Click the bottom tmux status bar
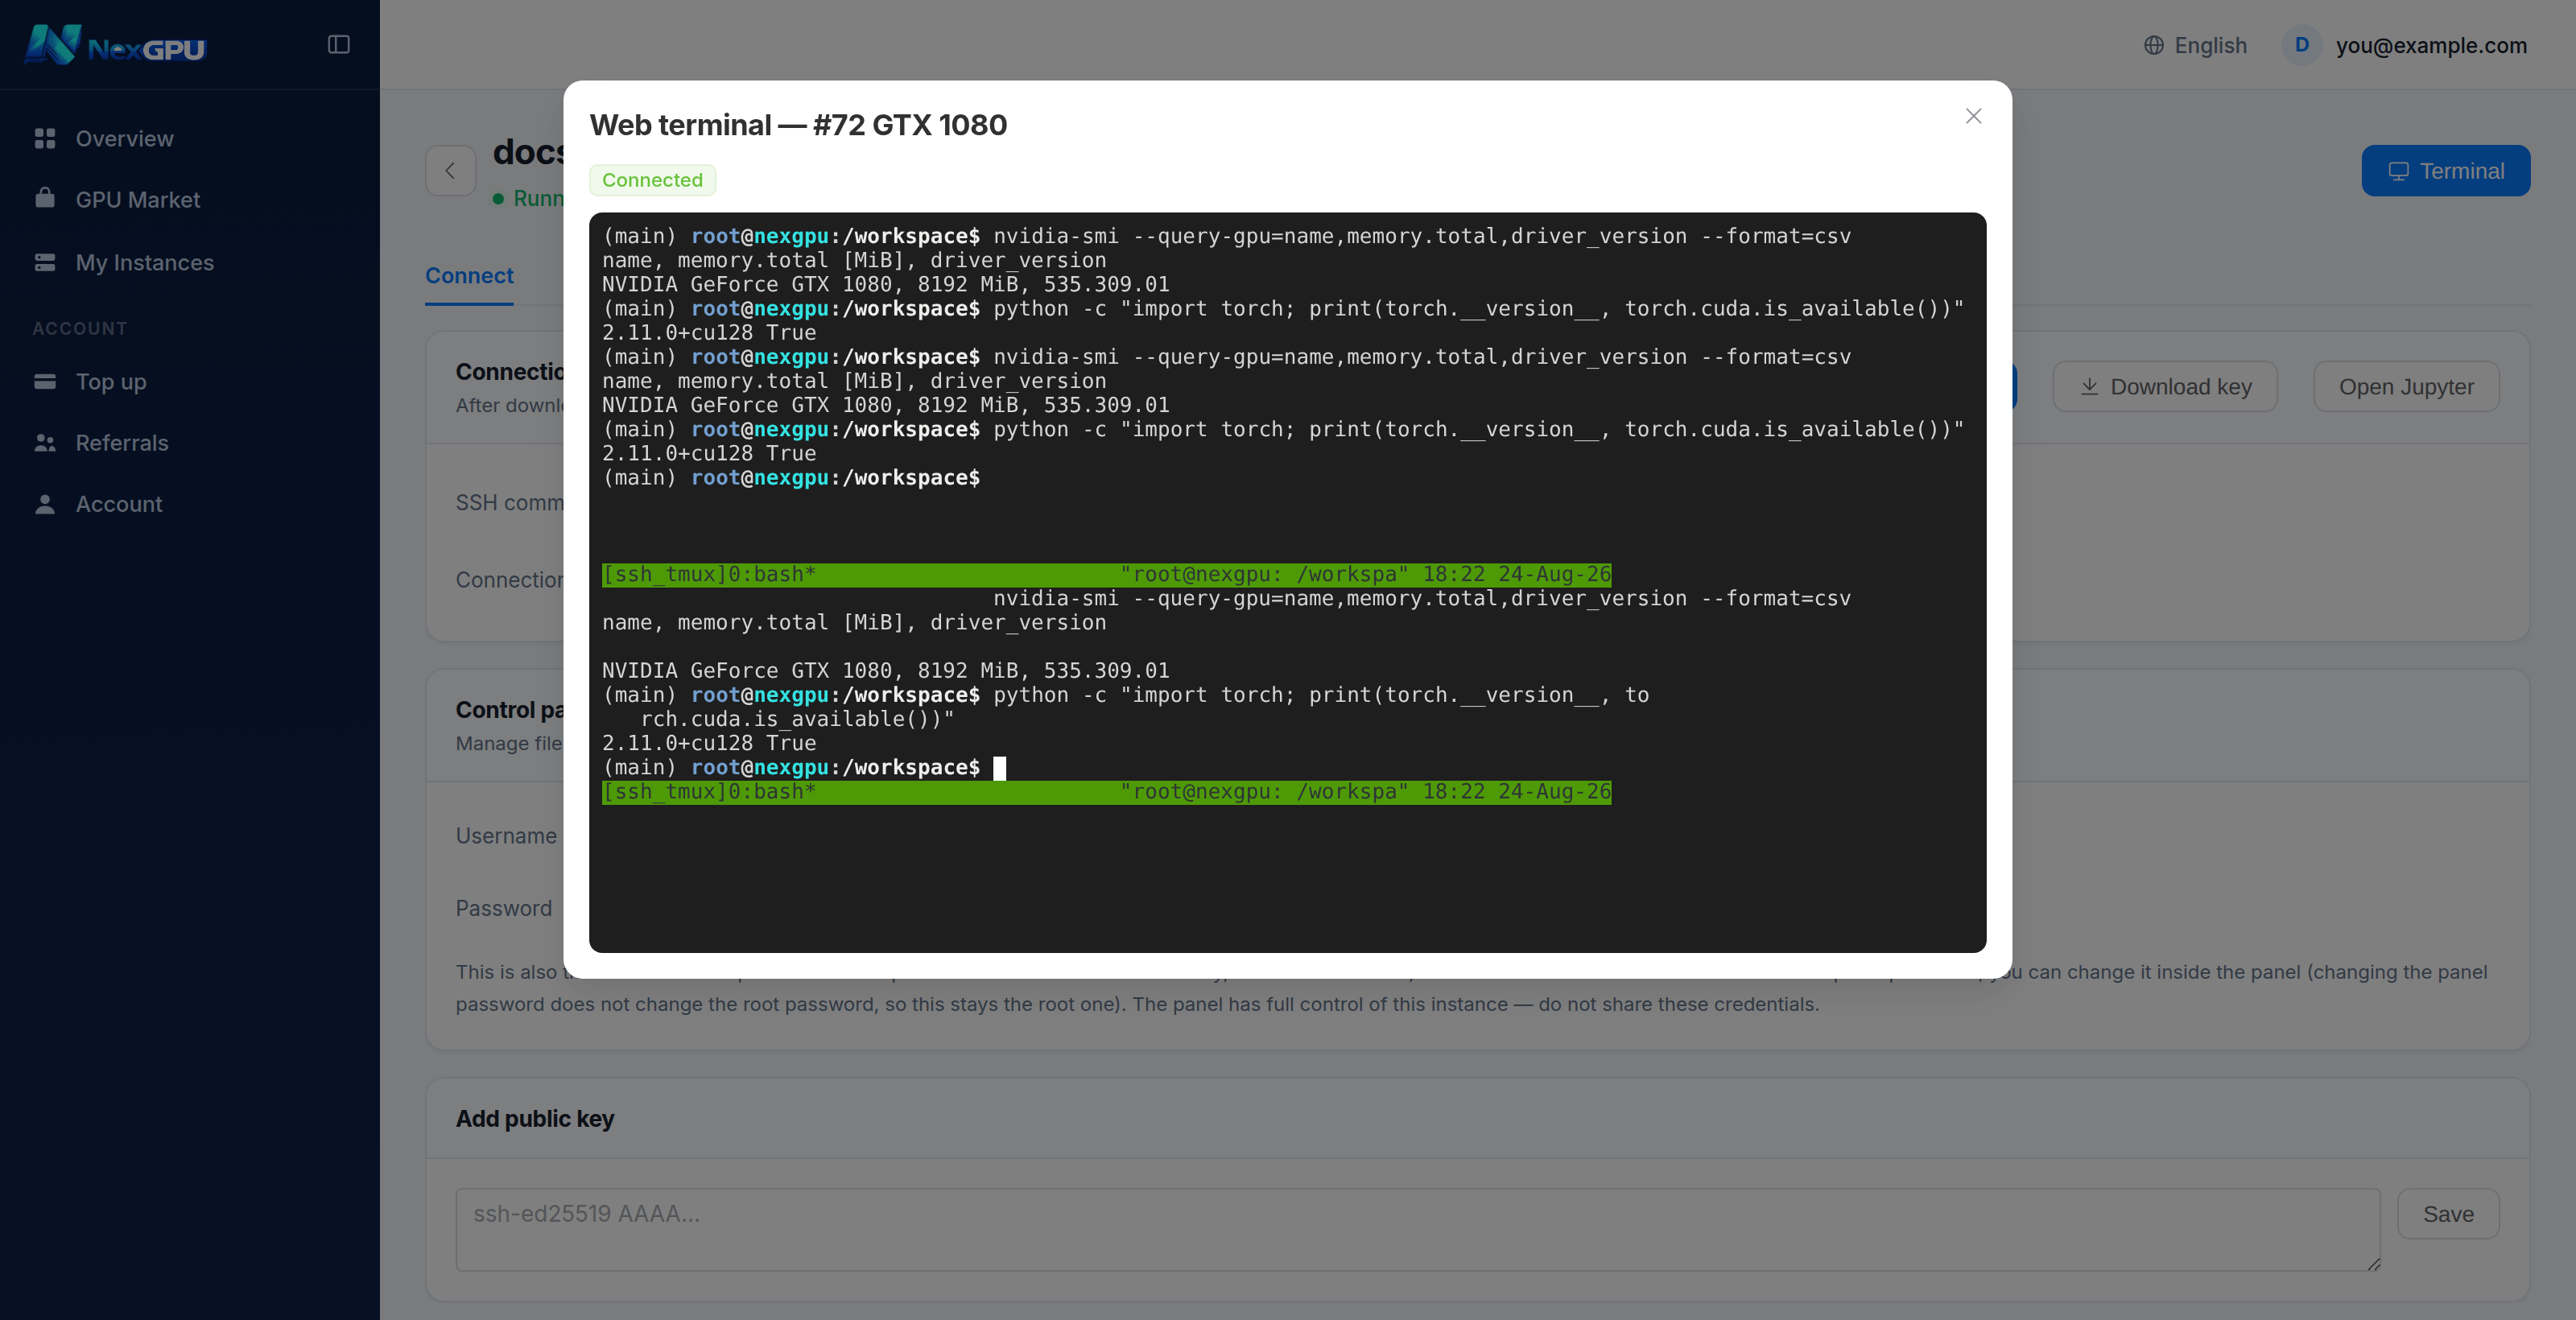2576x1320 pixels. click(1106, 792)
